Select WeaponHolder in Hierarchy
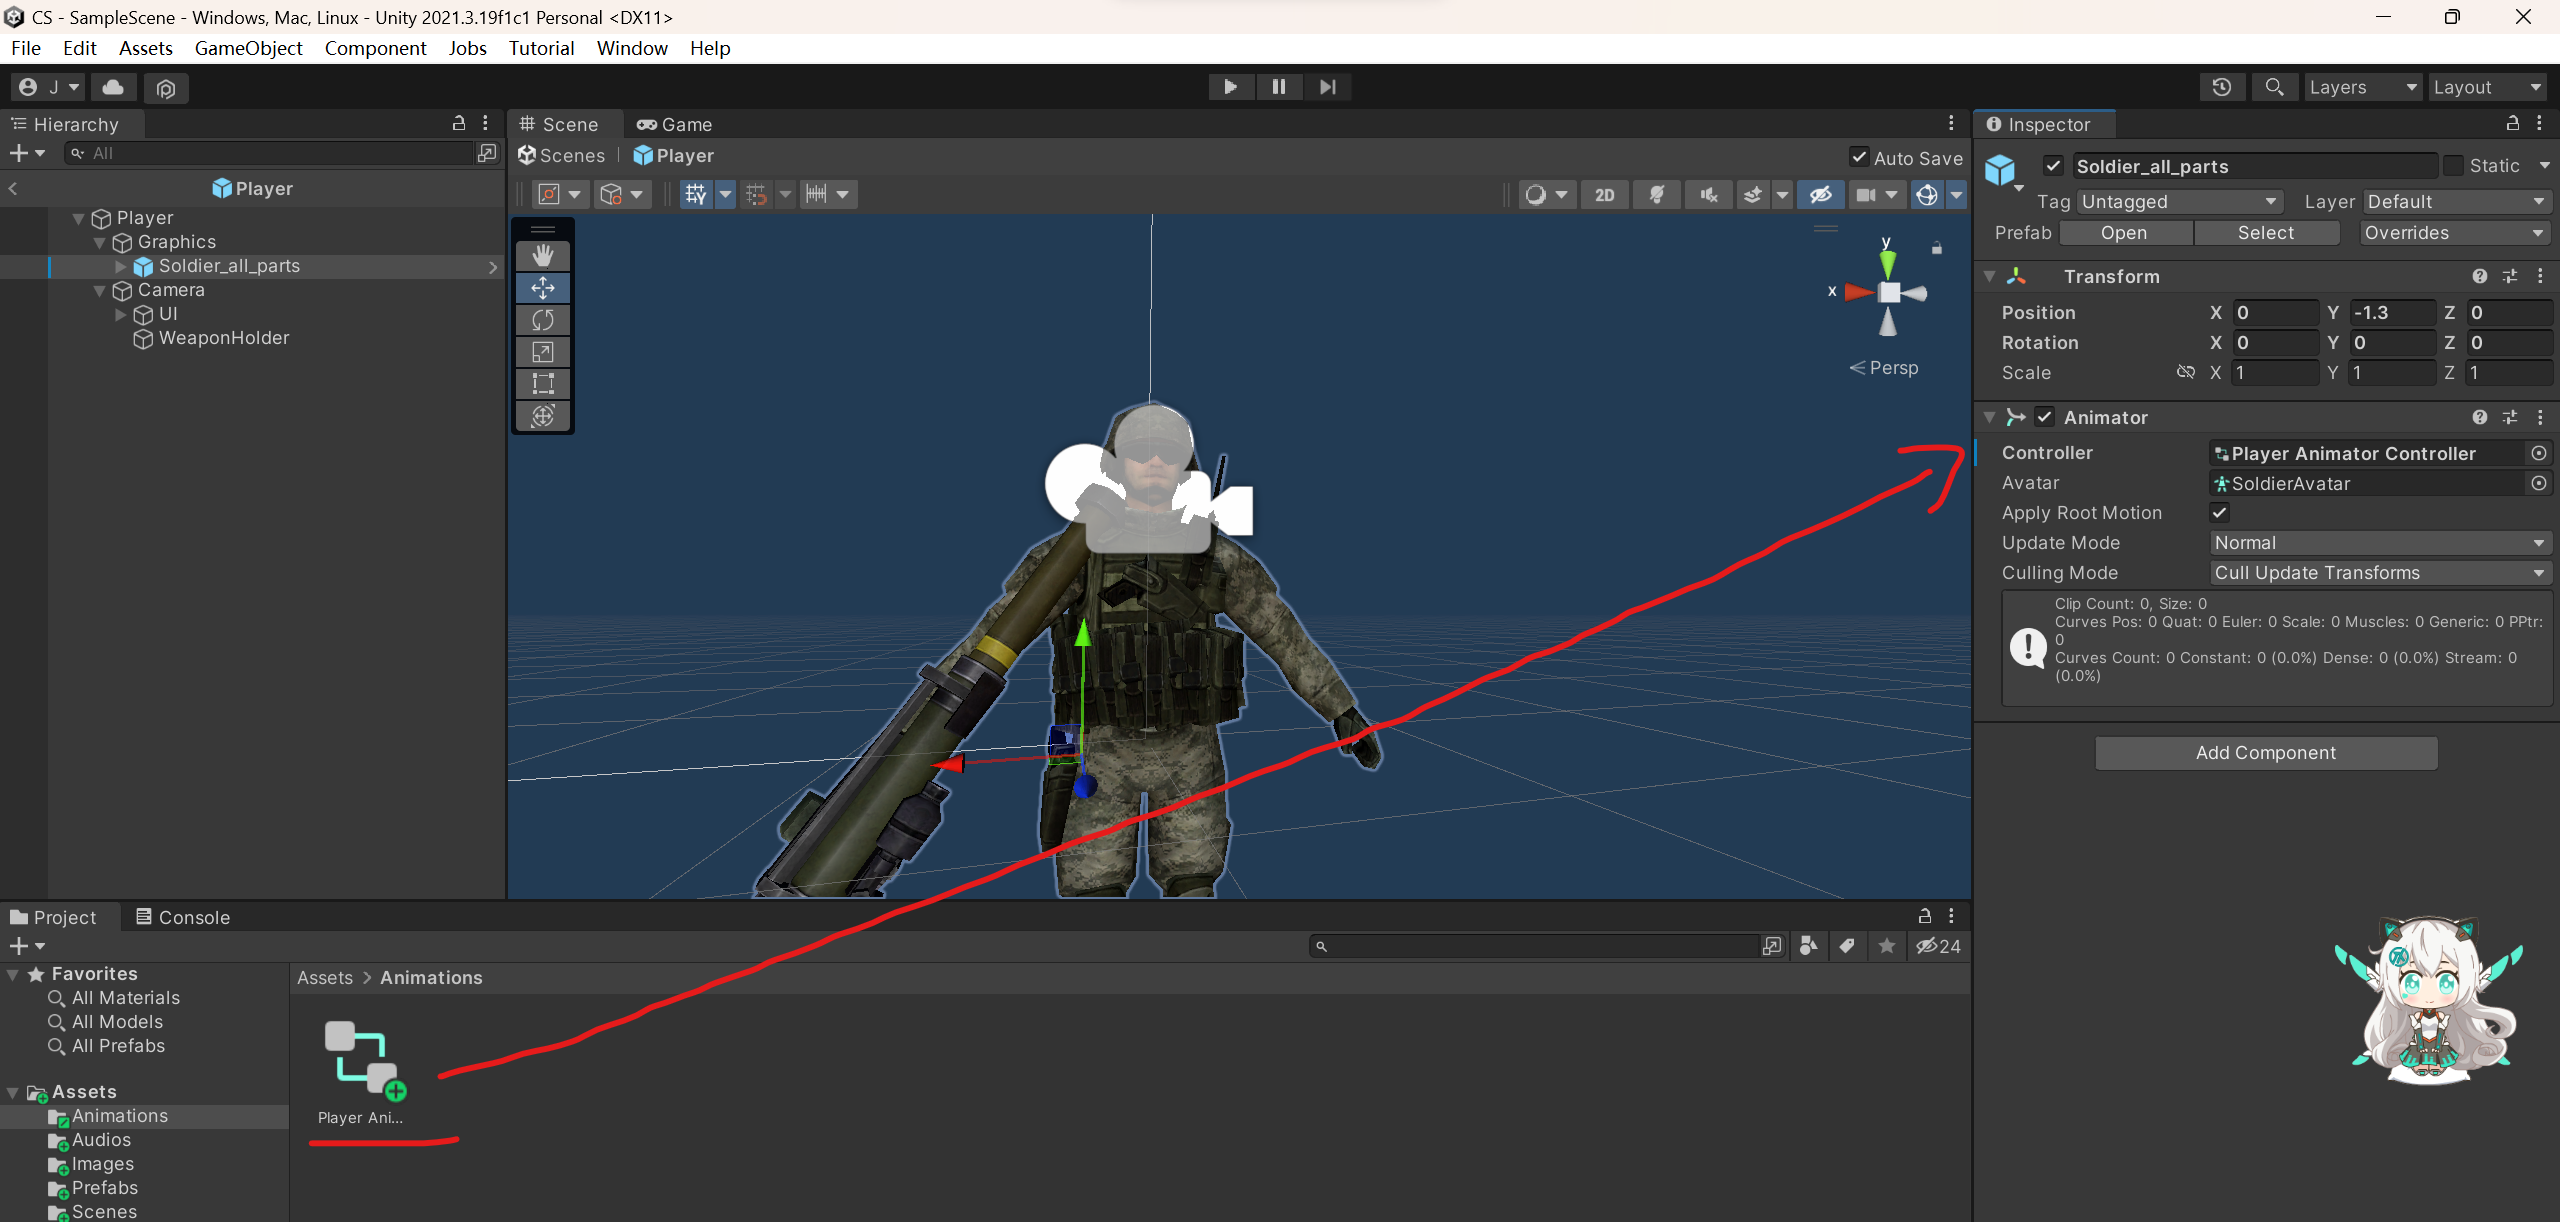Screen dimensions: 2560x1222 click(224, 338)
